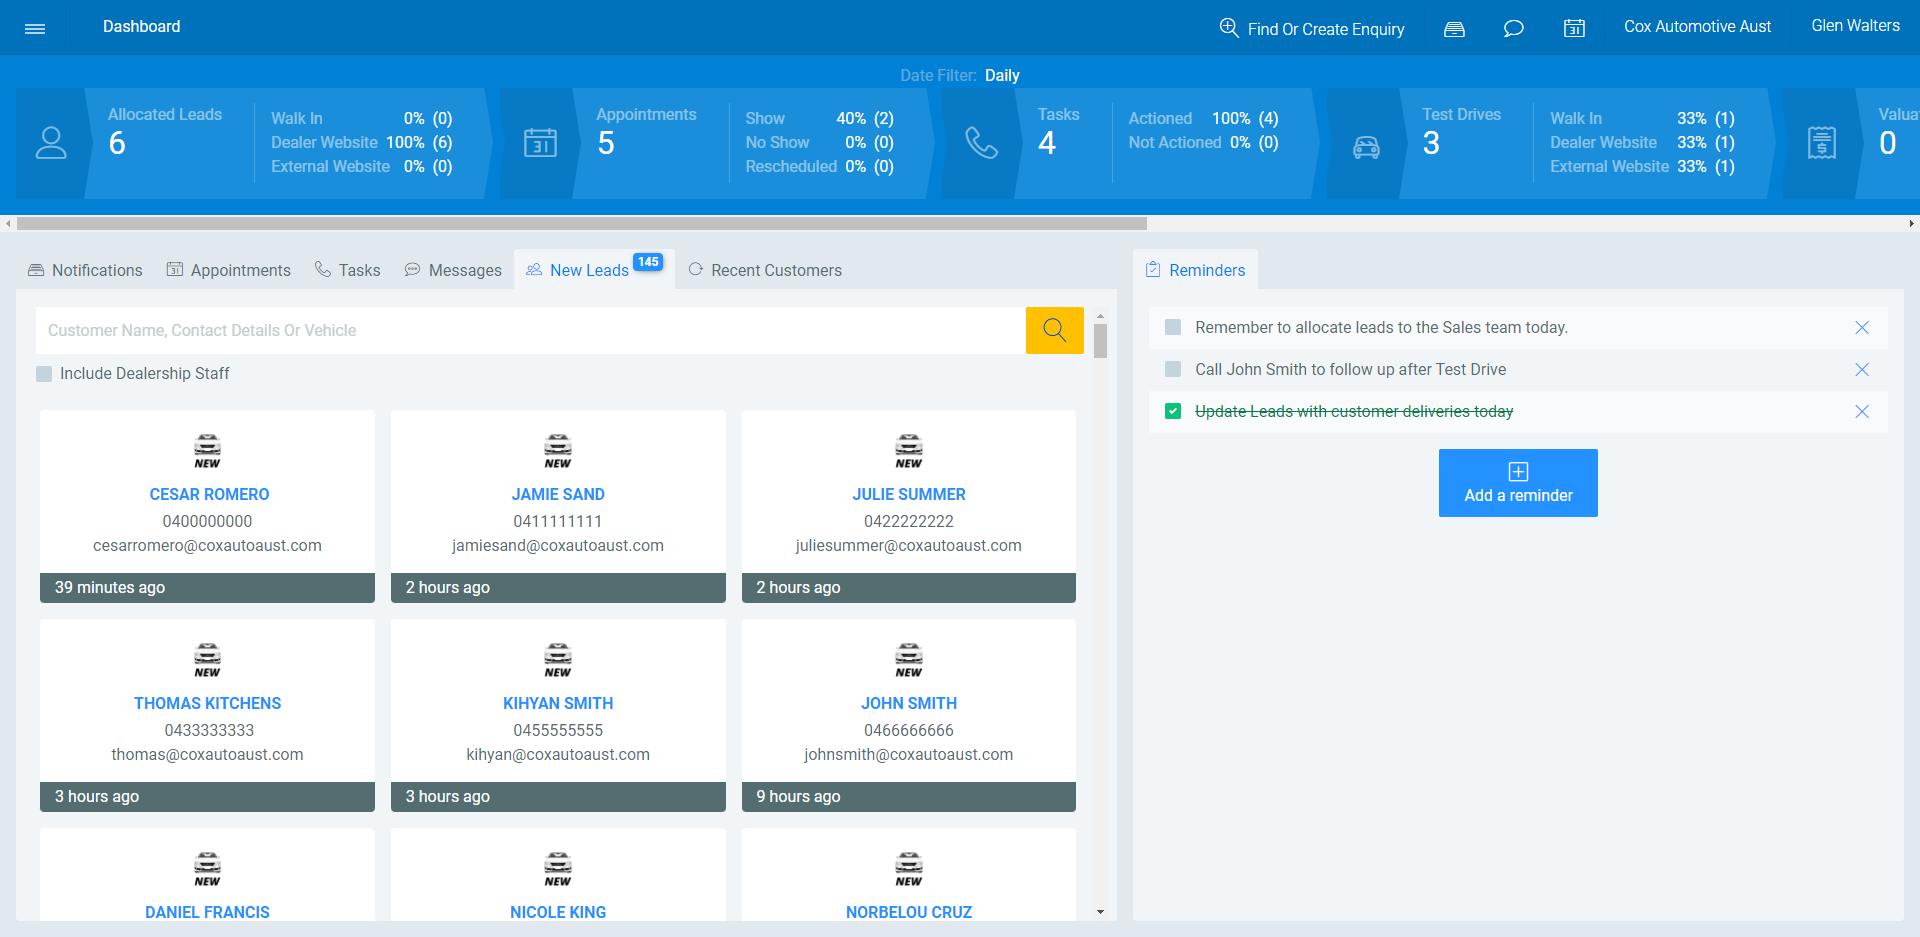Check the Call John Smith reminder checkbox
This screenshot has height=937, width=1920.
pyautogui.click(x=1173, y=369)
